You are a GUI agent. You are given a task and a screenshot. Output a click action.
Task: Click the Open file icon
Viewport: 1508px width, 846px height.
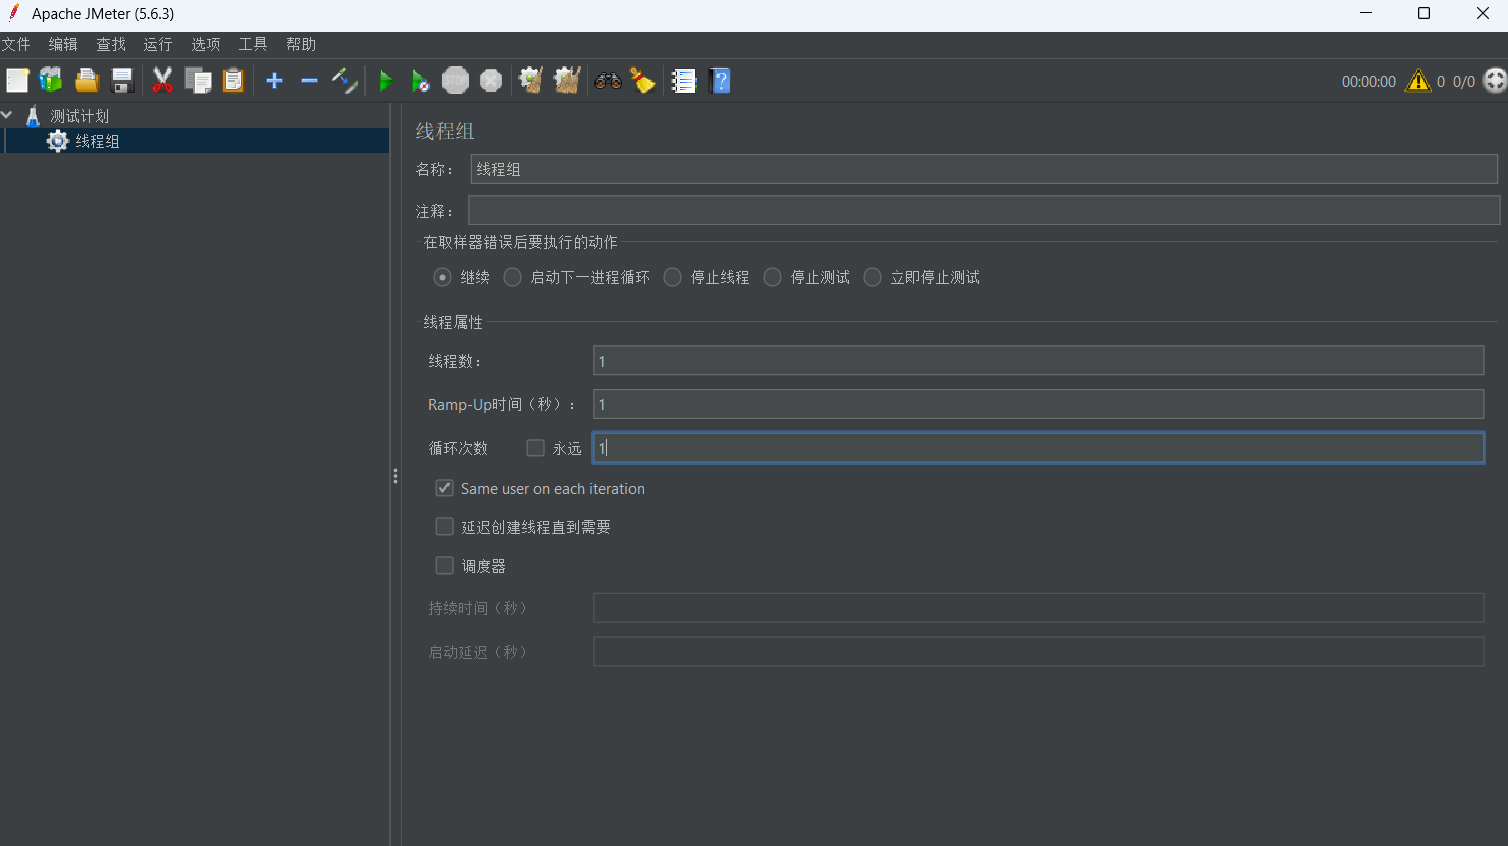click(87, 81)
